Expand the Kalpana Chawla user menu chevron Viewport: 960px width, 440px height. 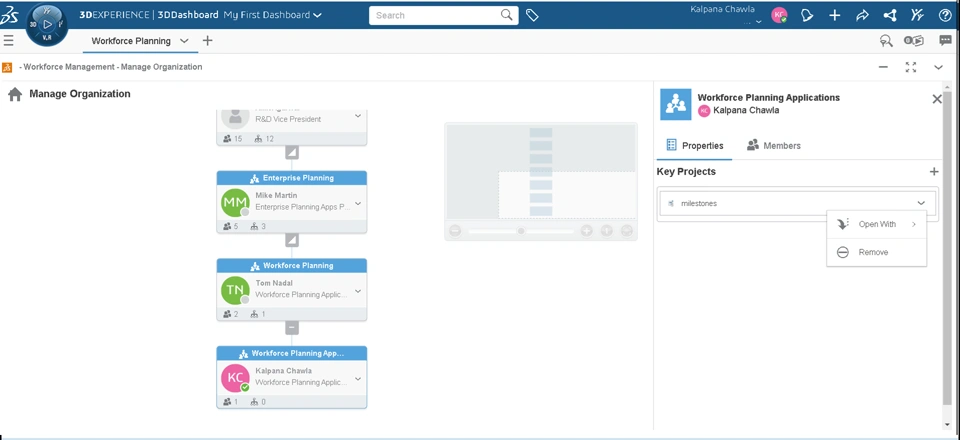[759, 22]
